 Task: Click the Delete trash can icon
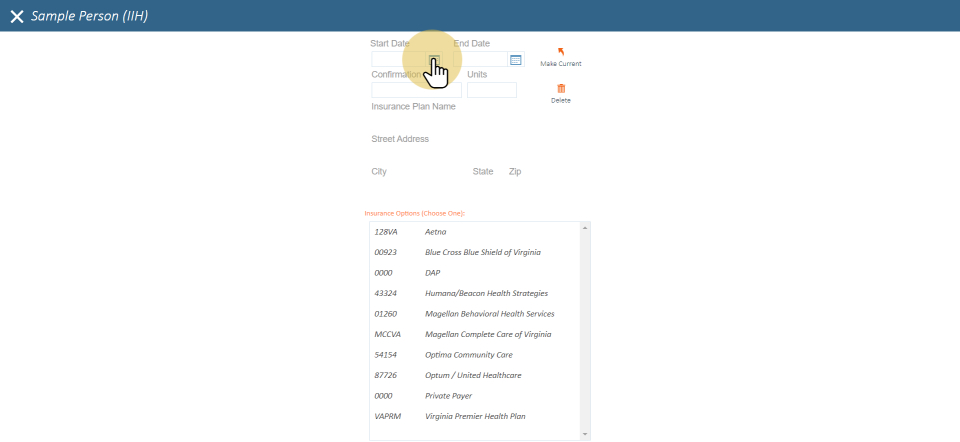[x=560, y=89]
